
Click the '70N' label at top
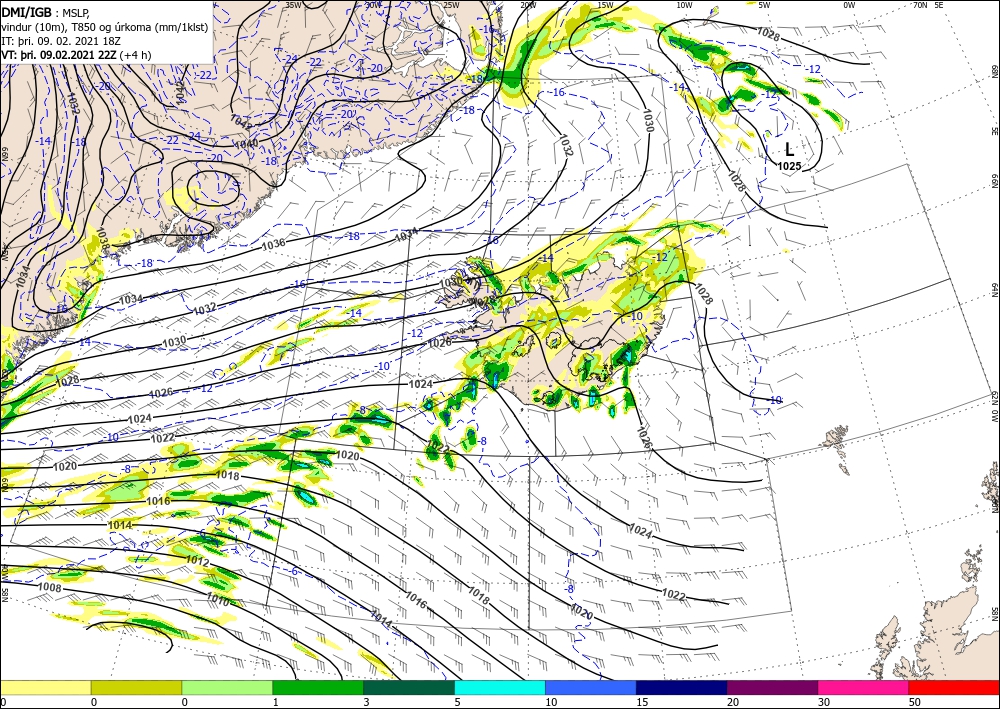(920, 5)
